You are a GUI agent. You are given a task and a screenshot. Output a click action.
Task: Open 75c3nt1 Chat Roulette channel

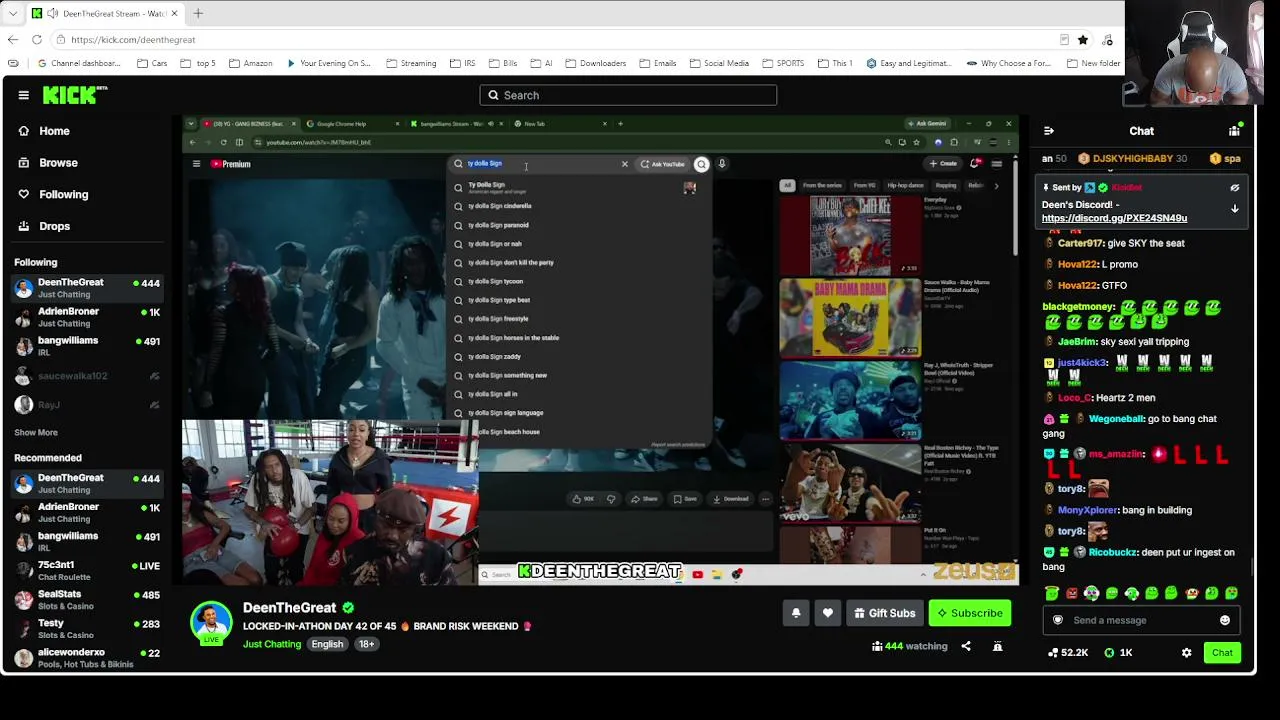click(87, 571)
